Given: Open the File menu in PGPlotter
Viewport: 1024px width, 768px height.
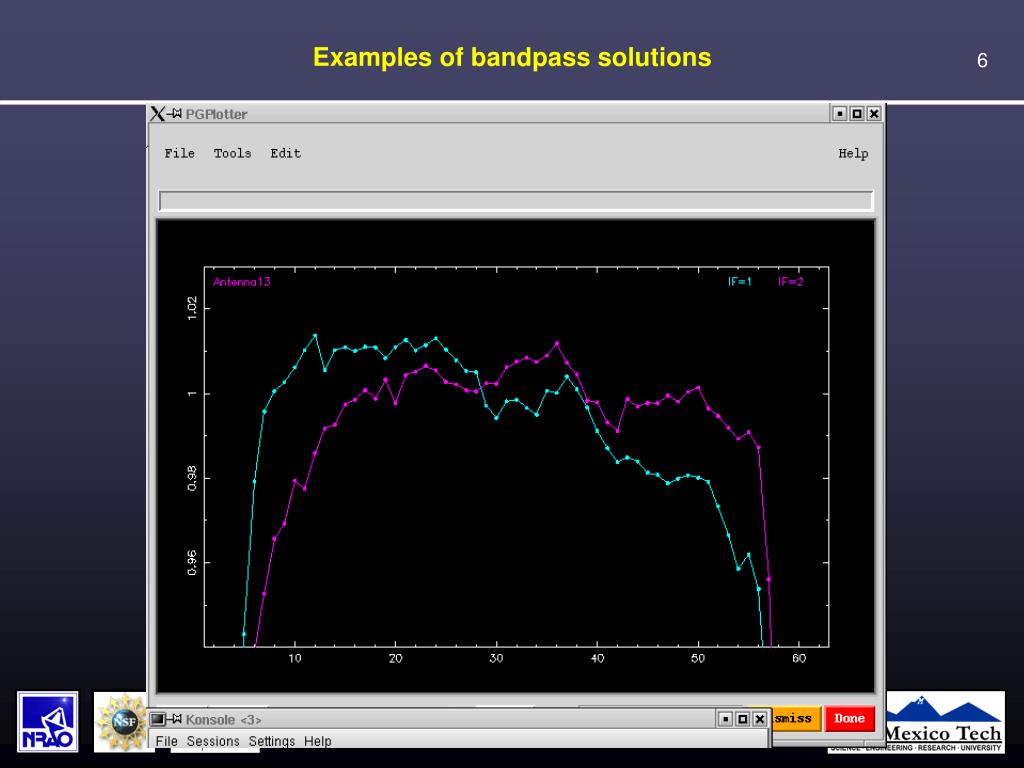Looking at the screenshot, I should (180, 153).
